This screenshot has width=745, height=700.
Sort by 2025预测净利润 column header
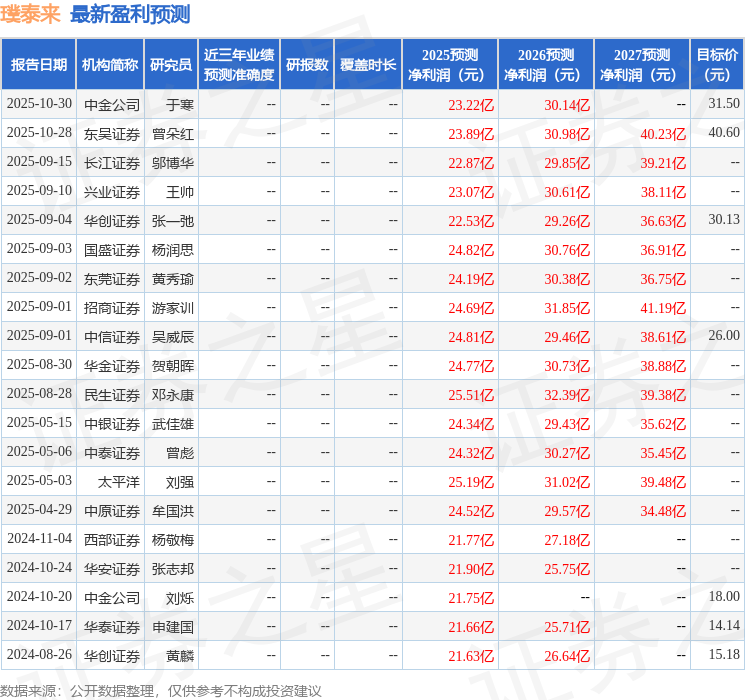tap(450, 65)
